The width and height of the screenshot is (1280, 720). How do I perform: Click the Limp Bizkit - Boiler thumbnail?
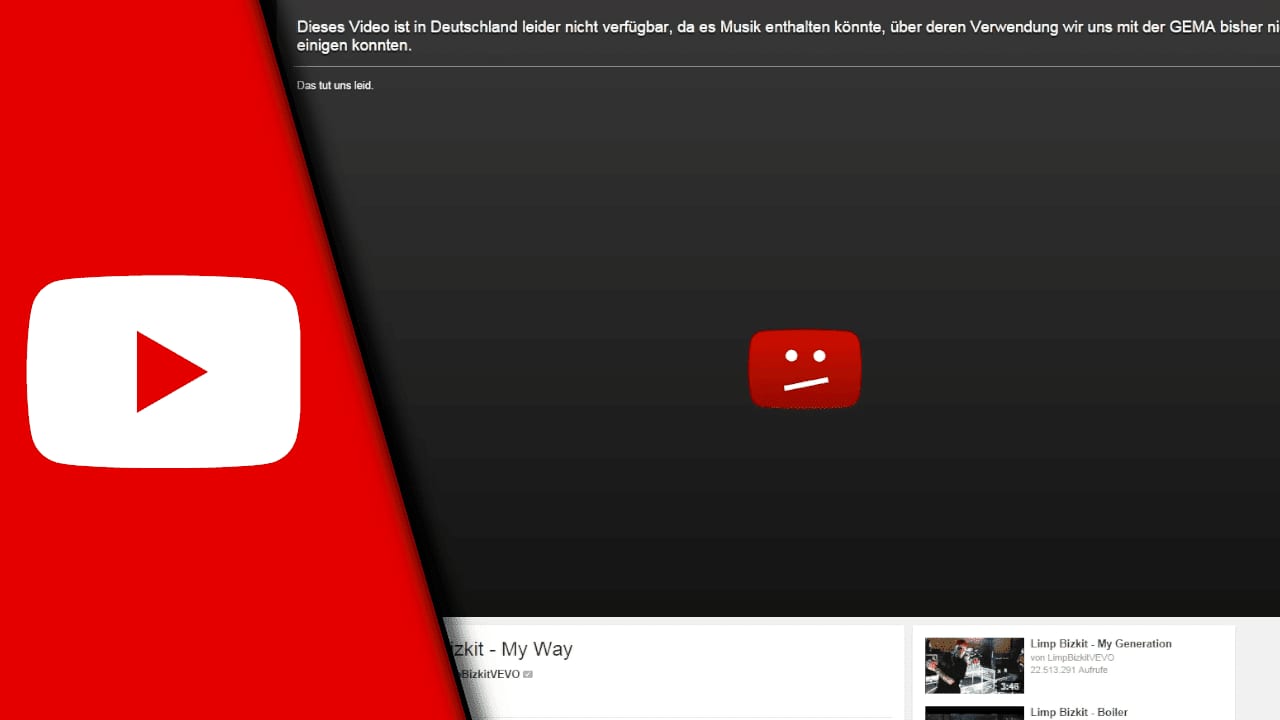[x=974, y=713]
